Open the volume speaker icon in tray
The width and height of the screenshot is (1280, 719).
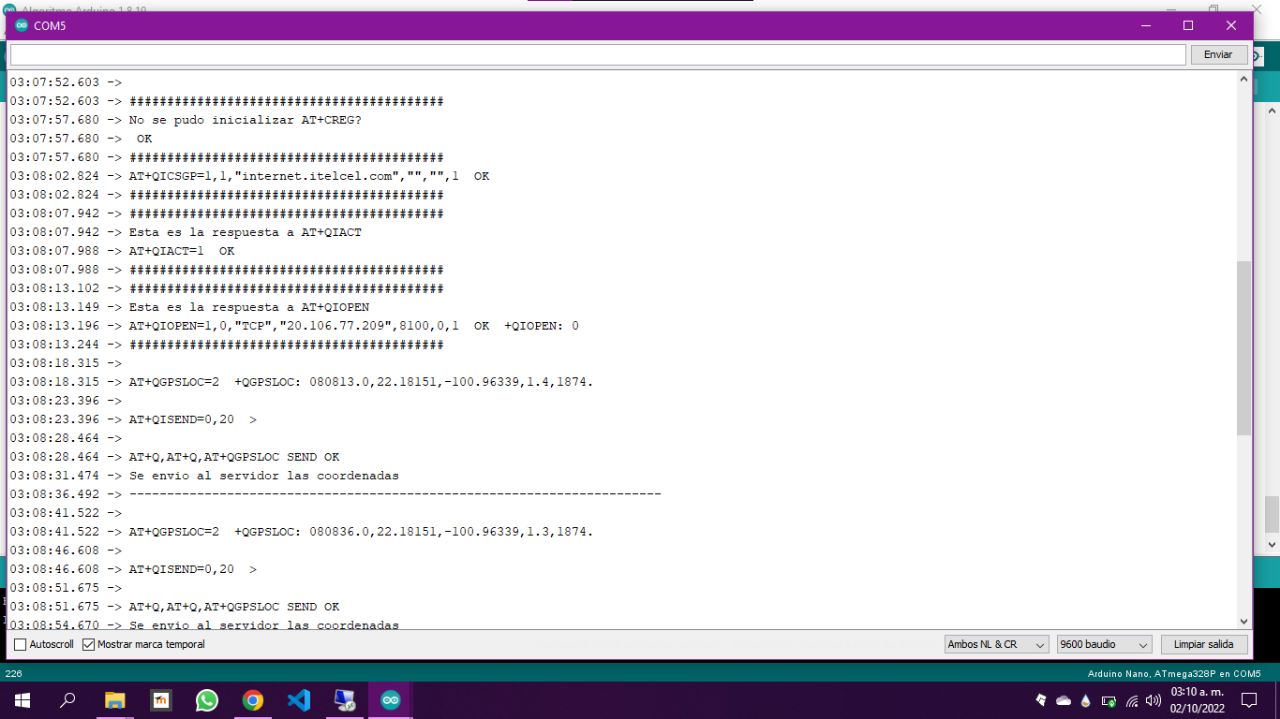[1153, 700]
